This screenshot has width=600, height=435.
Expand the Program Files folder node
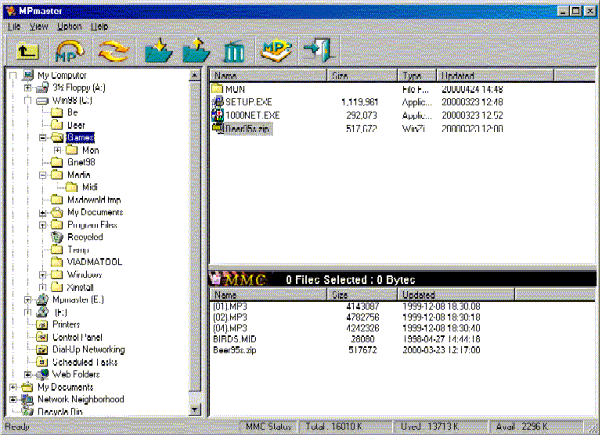point(42,225)
